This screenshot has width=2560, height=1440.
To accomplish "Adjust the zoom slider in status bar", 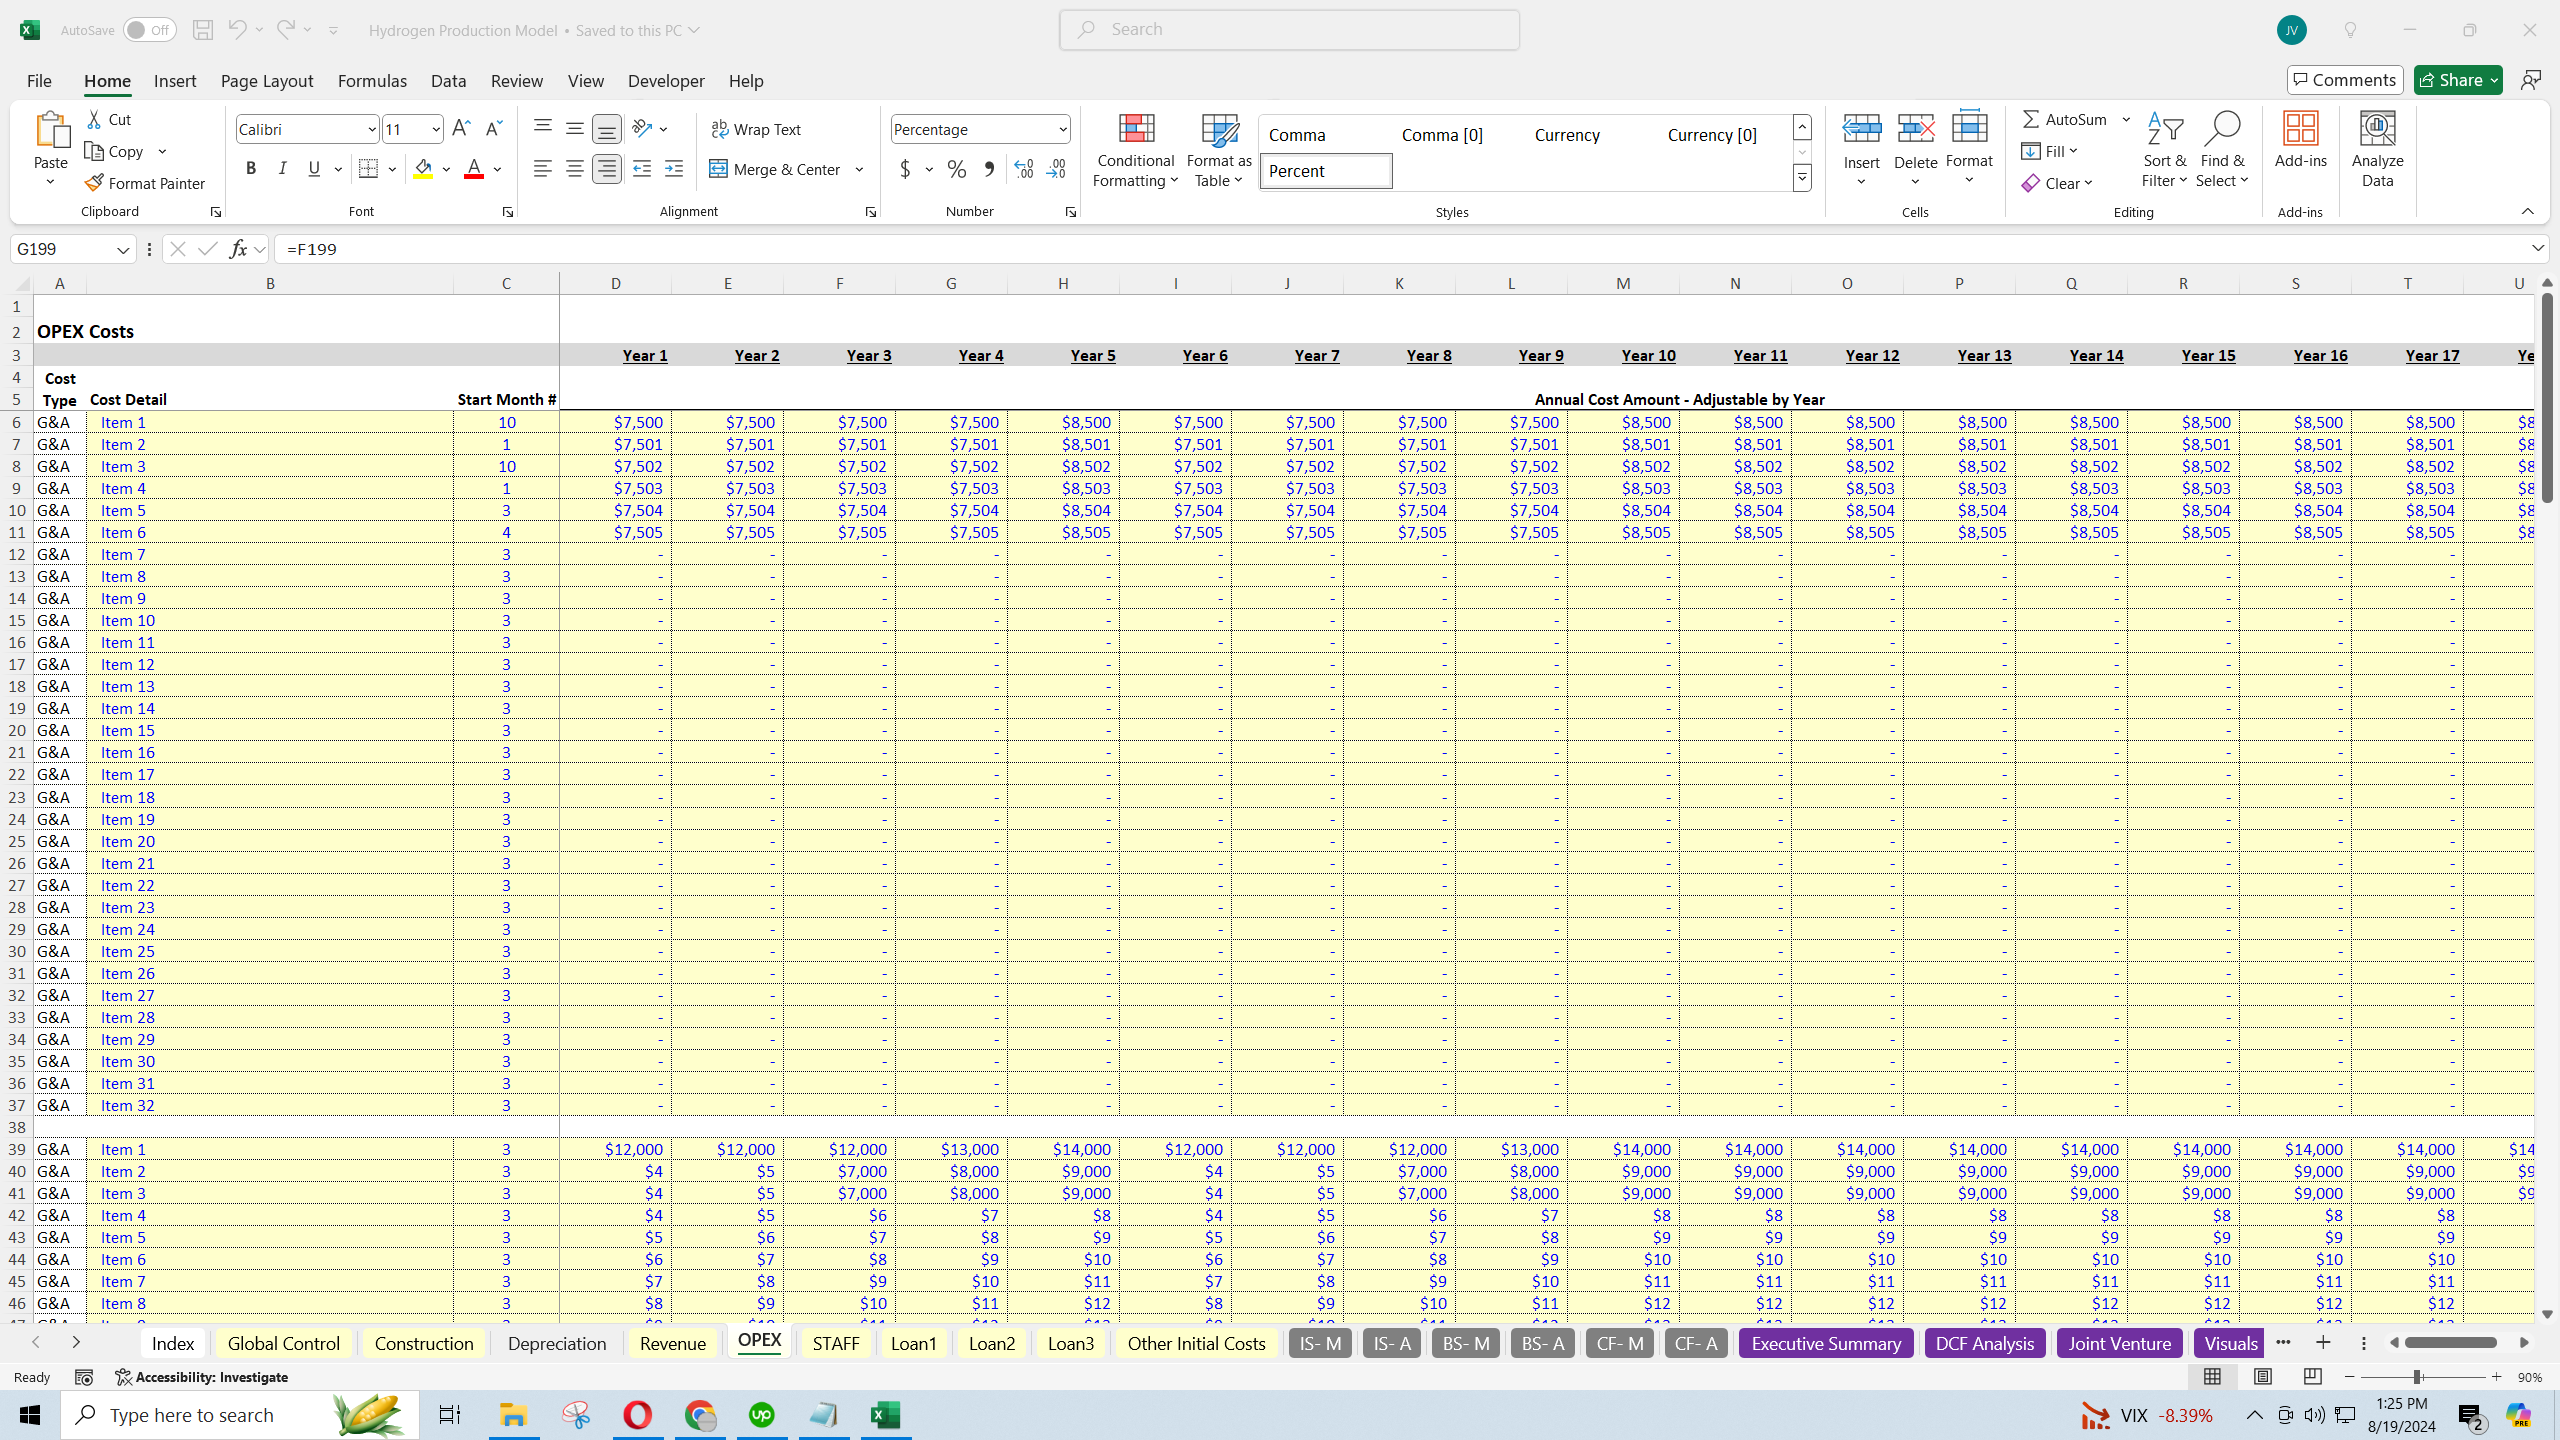I will pos(2417,1377).
